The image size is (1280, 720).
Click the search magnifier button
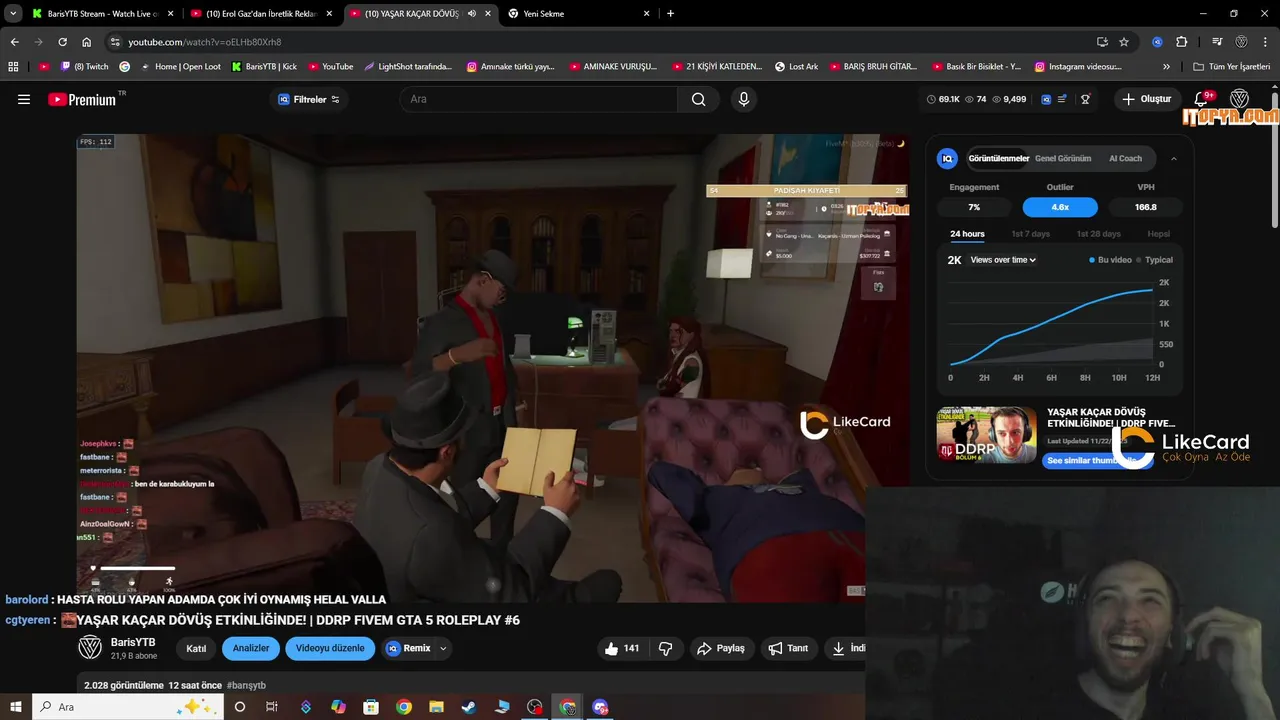tap(698, 99)
